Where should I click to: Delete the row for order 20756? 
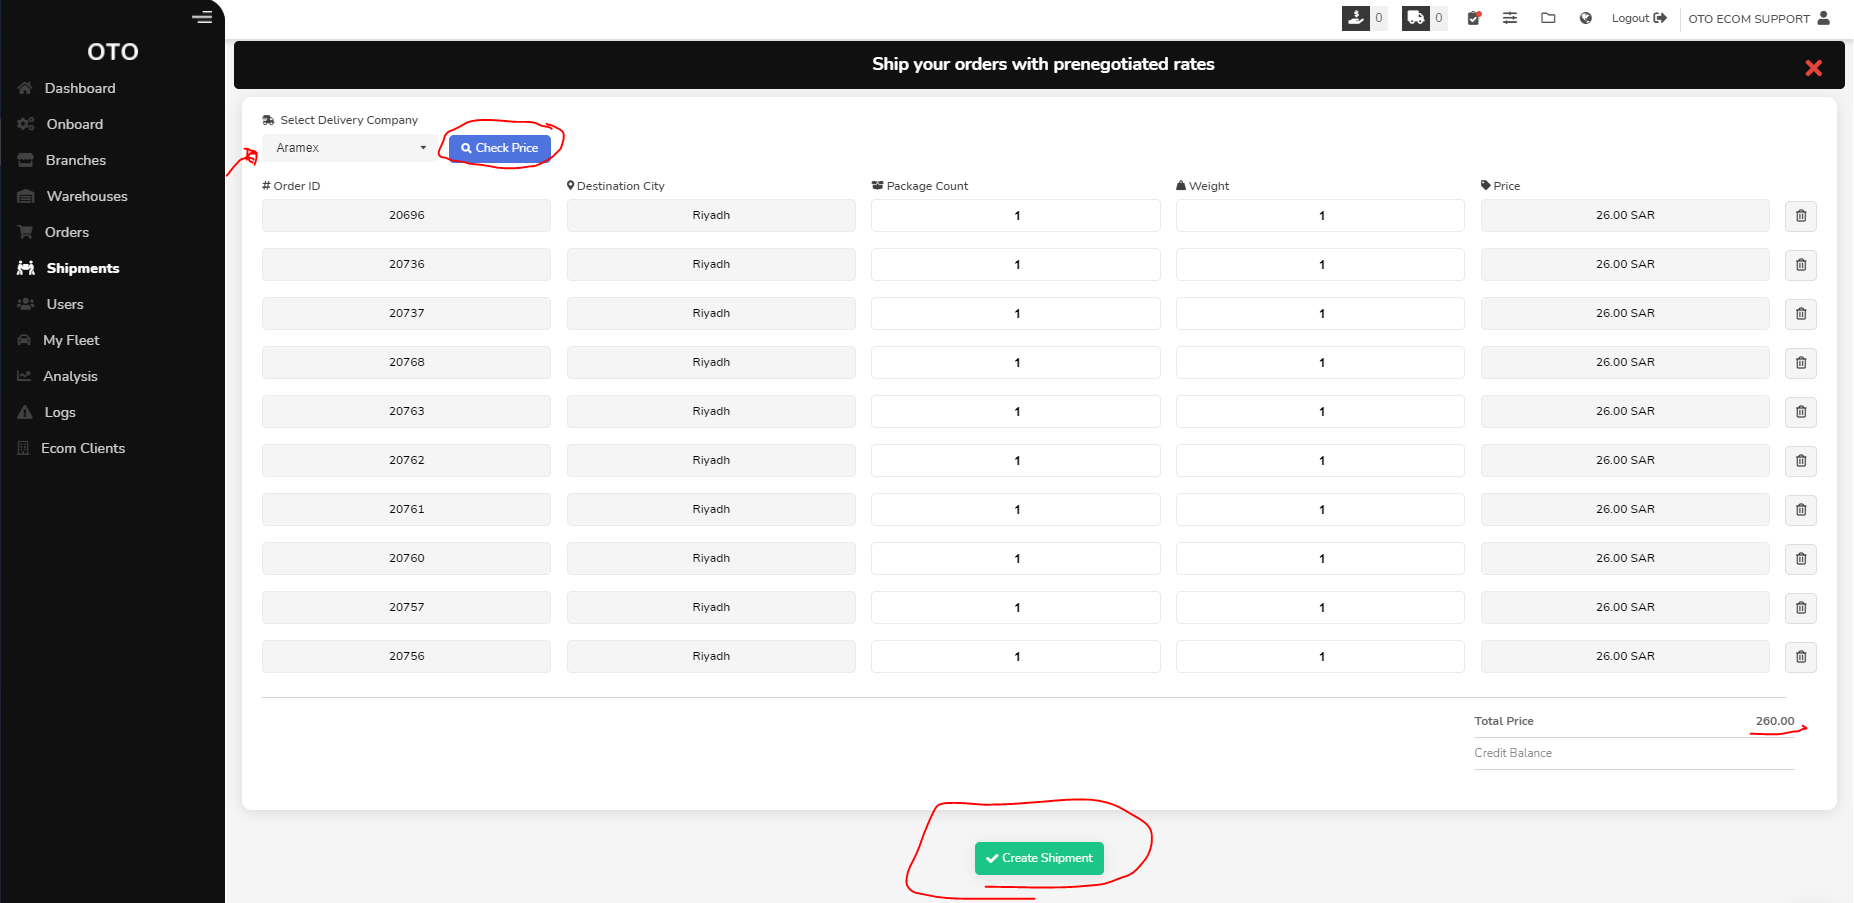pyautogui.click(x=1801, y=657)
